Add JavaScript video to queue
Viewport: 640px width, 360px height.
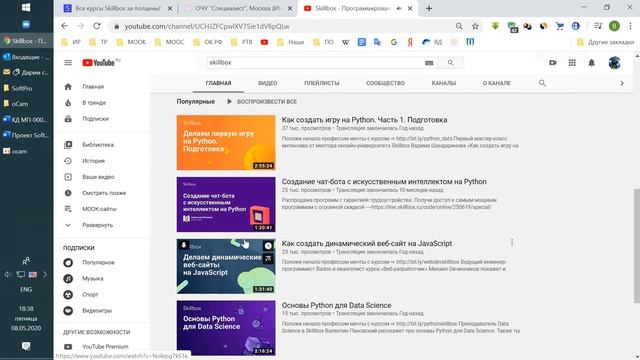[268, 258]
